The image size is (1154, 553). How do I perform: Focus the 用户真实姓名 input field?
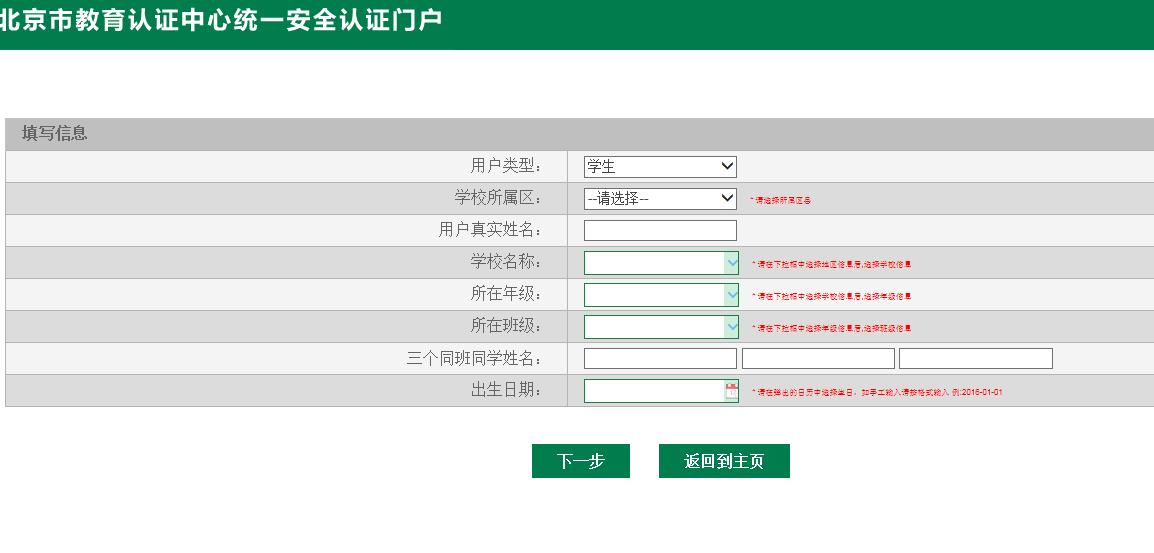click(660, 230)
